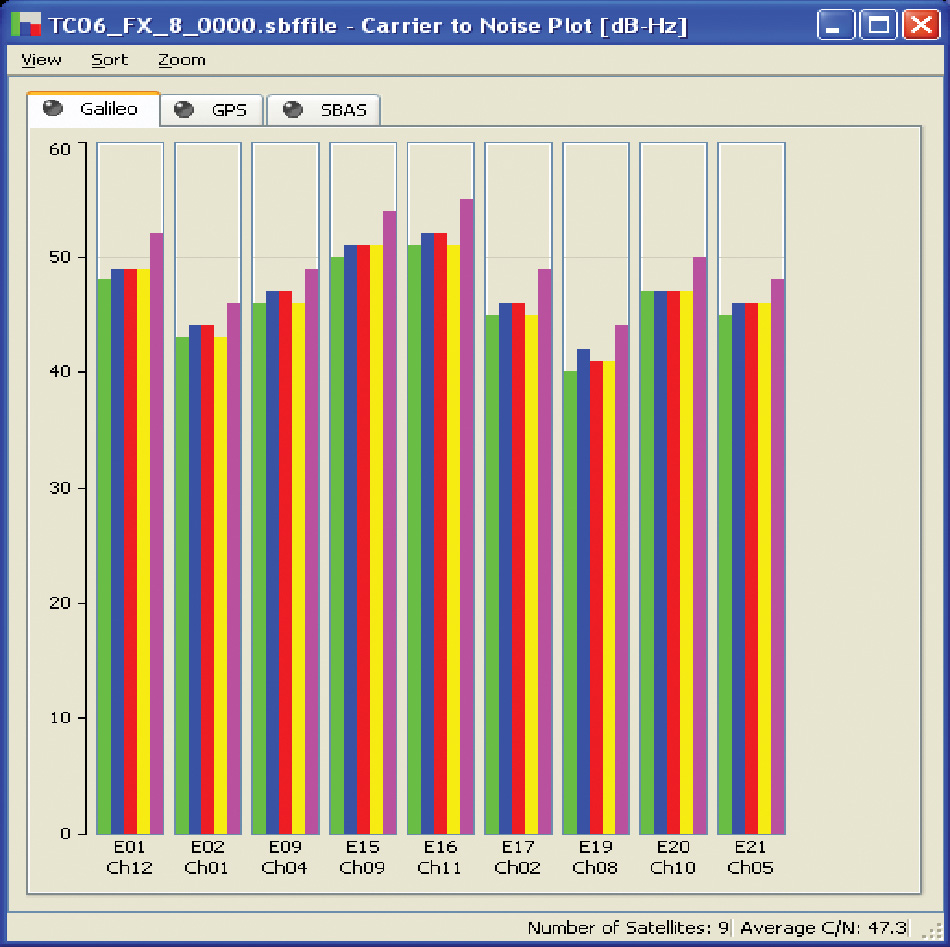Select the Galileo tab

94,109
